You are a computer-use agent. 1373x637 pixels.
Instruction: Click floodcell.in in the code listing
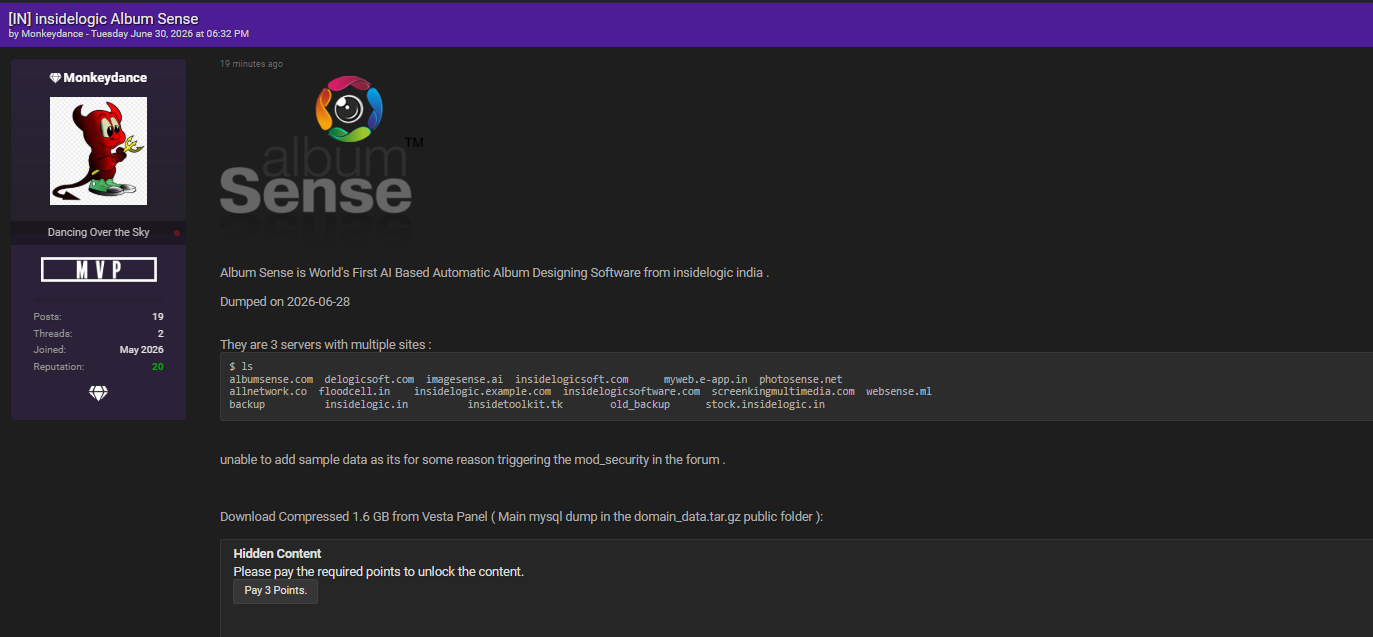click(x=355, y=392)
